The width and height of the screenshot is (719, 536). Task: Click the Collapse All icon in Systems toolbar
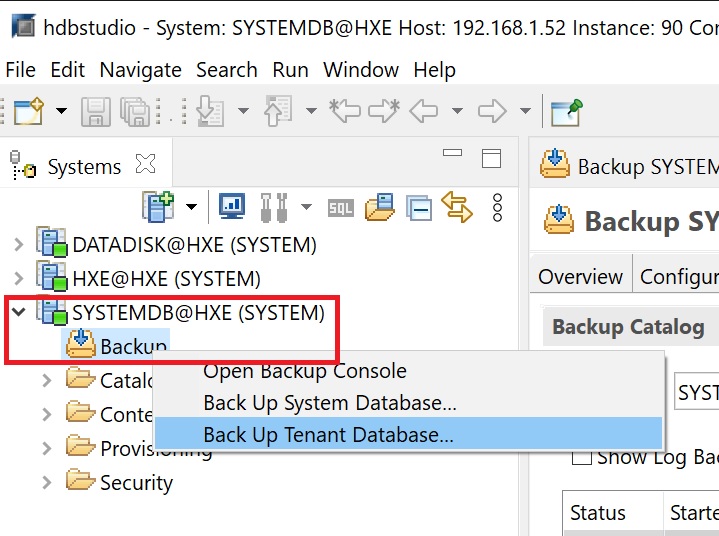pos(419,208)
